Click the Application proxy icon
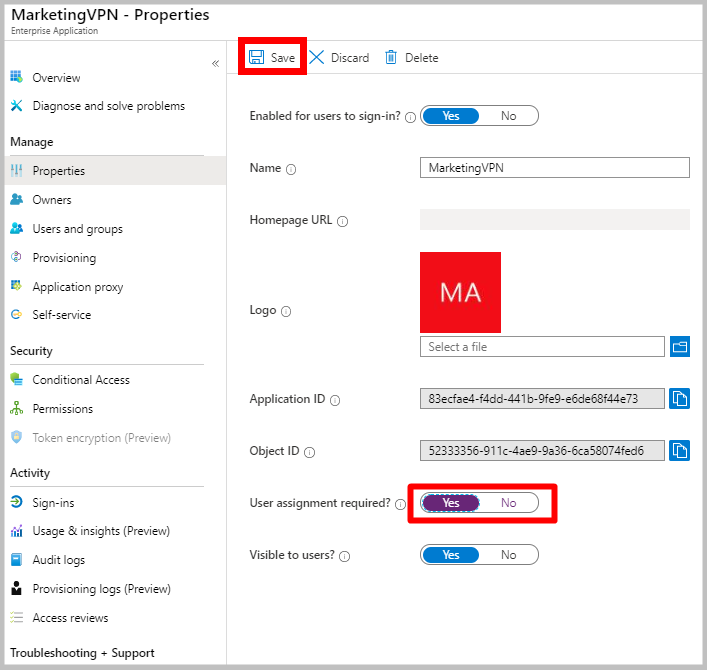Viewport: 707px width, 670px height. click(x=17, y=286)
